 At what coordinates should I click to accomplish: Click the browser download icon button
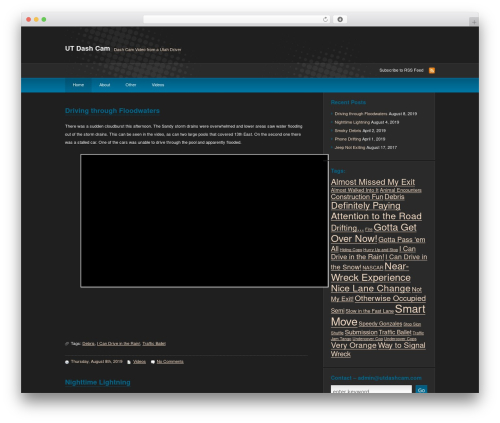(x=340, y=19)
